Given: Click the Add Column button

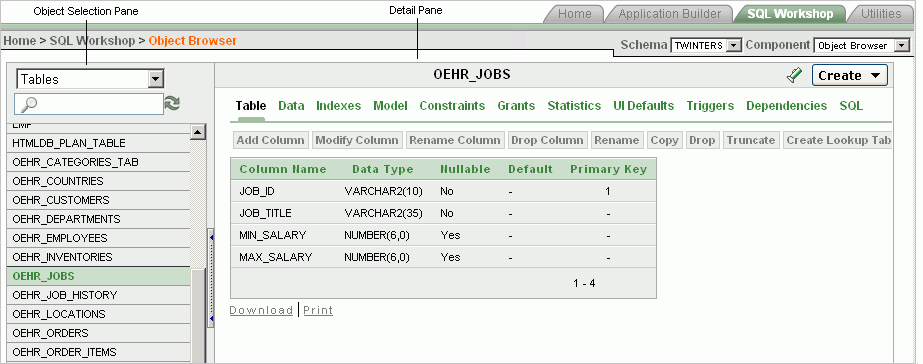Looking at the screenshot, I should coord(270,140).
